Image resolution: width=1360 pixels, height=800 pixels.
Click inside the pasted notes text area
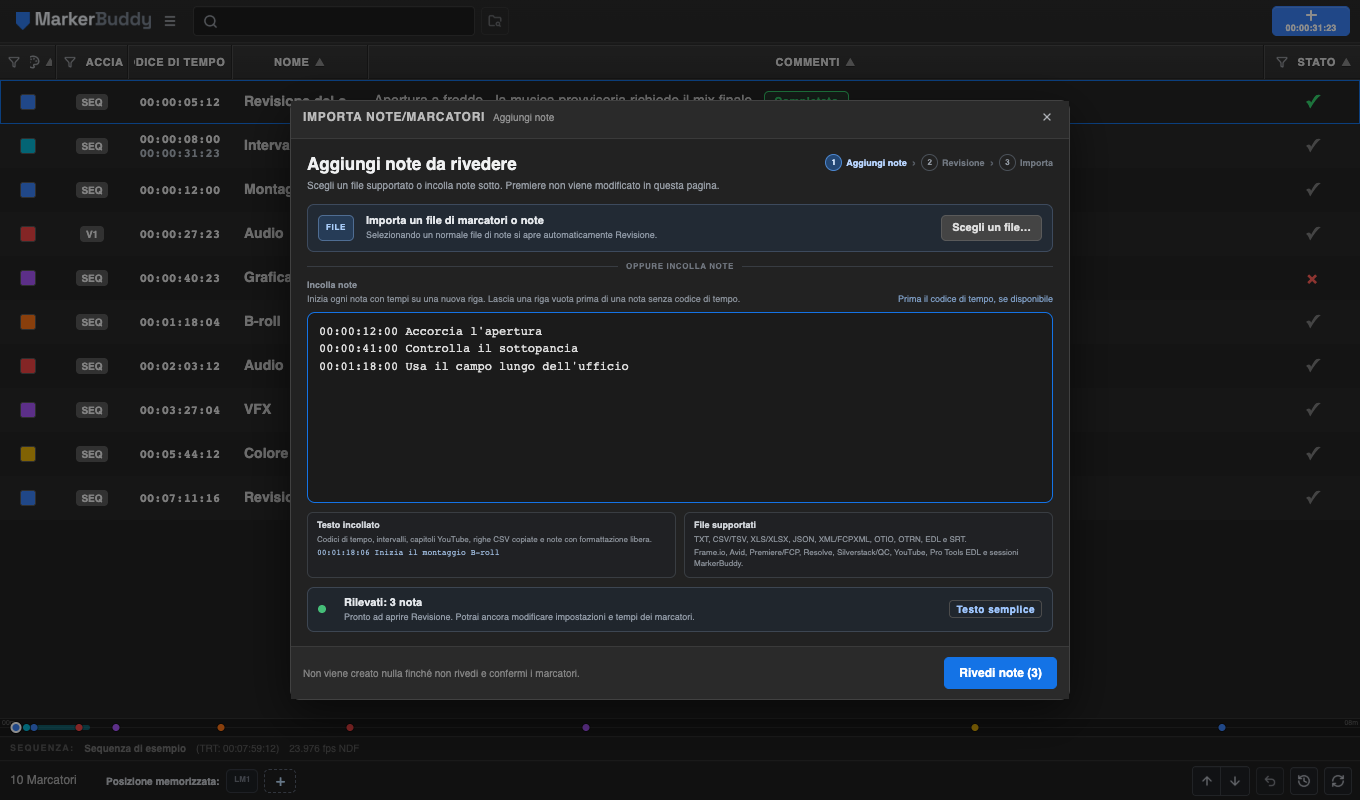[680, 407]
